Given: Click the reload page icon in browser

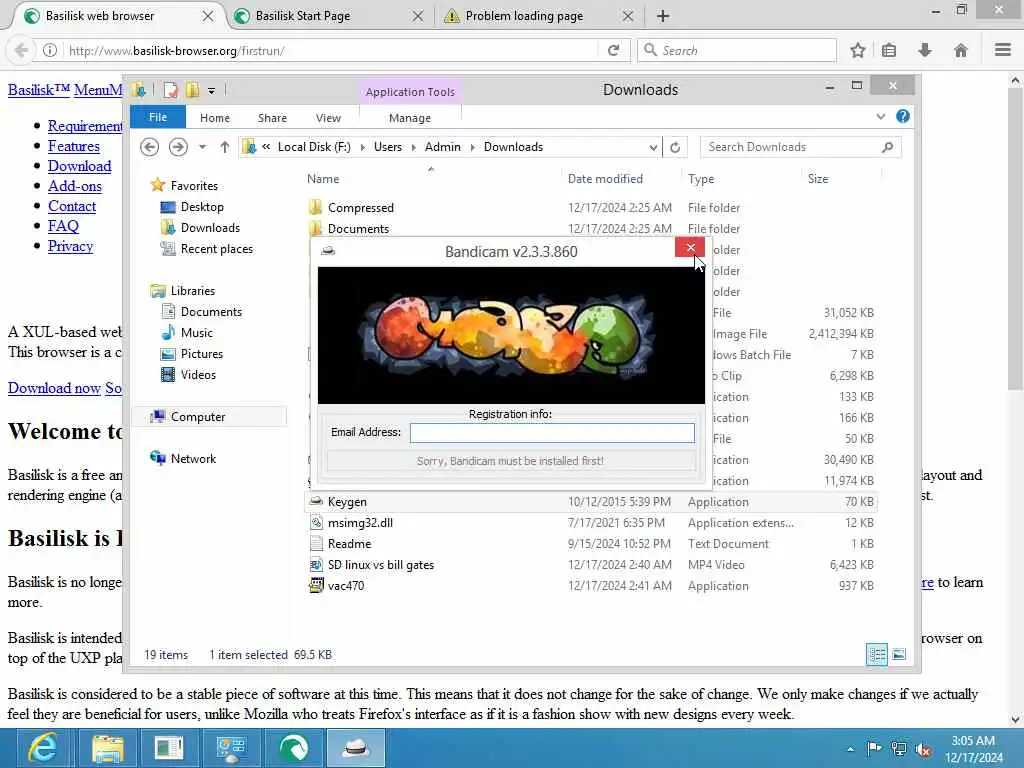Looking at the screenshot, I should pos(613,50).
